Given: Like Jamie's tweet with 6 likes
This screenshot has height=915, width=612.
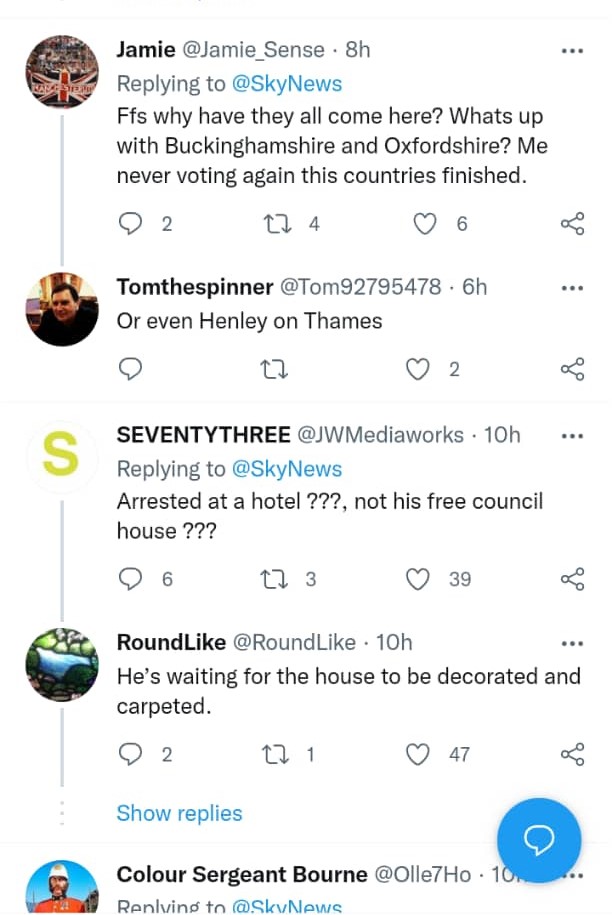Looking at the screenshot, I should coord(426,224).
